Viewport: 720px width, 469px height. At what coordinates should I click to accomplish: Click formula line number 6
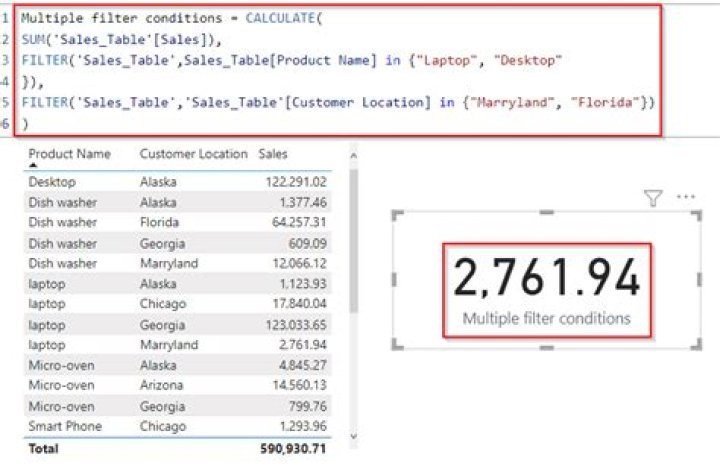point(5,124)
